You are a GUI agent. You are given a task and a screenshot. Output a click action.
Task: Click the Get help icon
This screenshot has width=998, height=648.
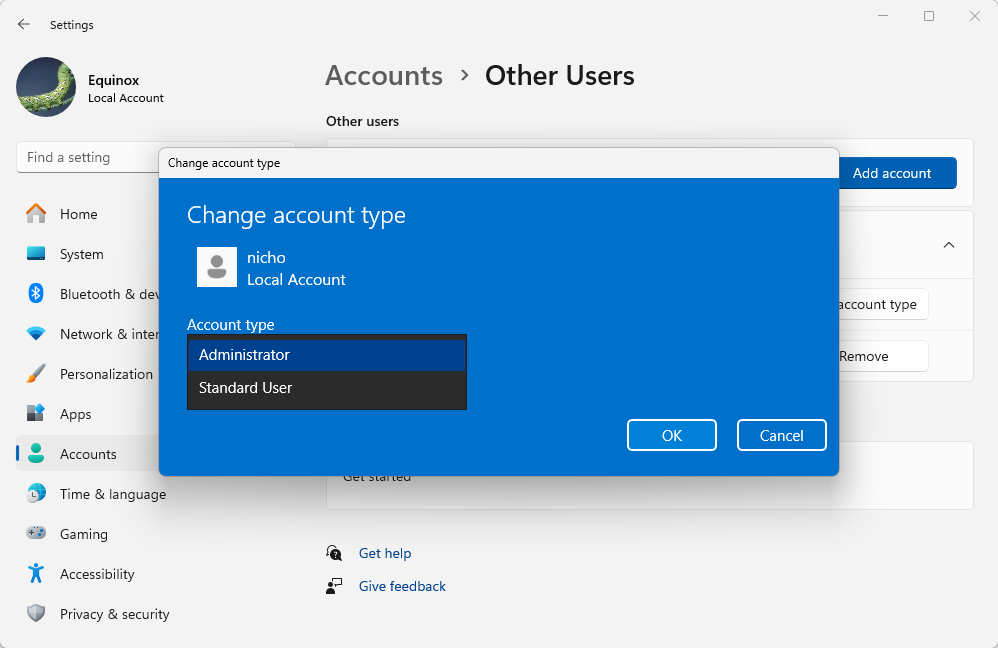(334, 553)
